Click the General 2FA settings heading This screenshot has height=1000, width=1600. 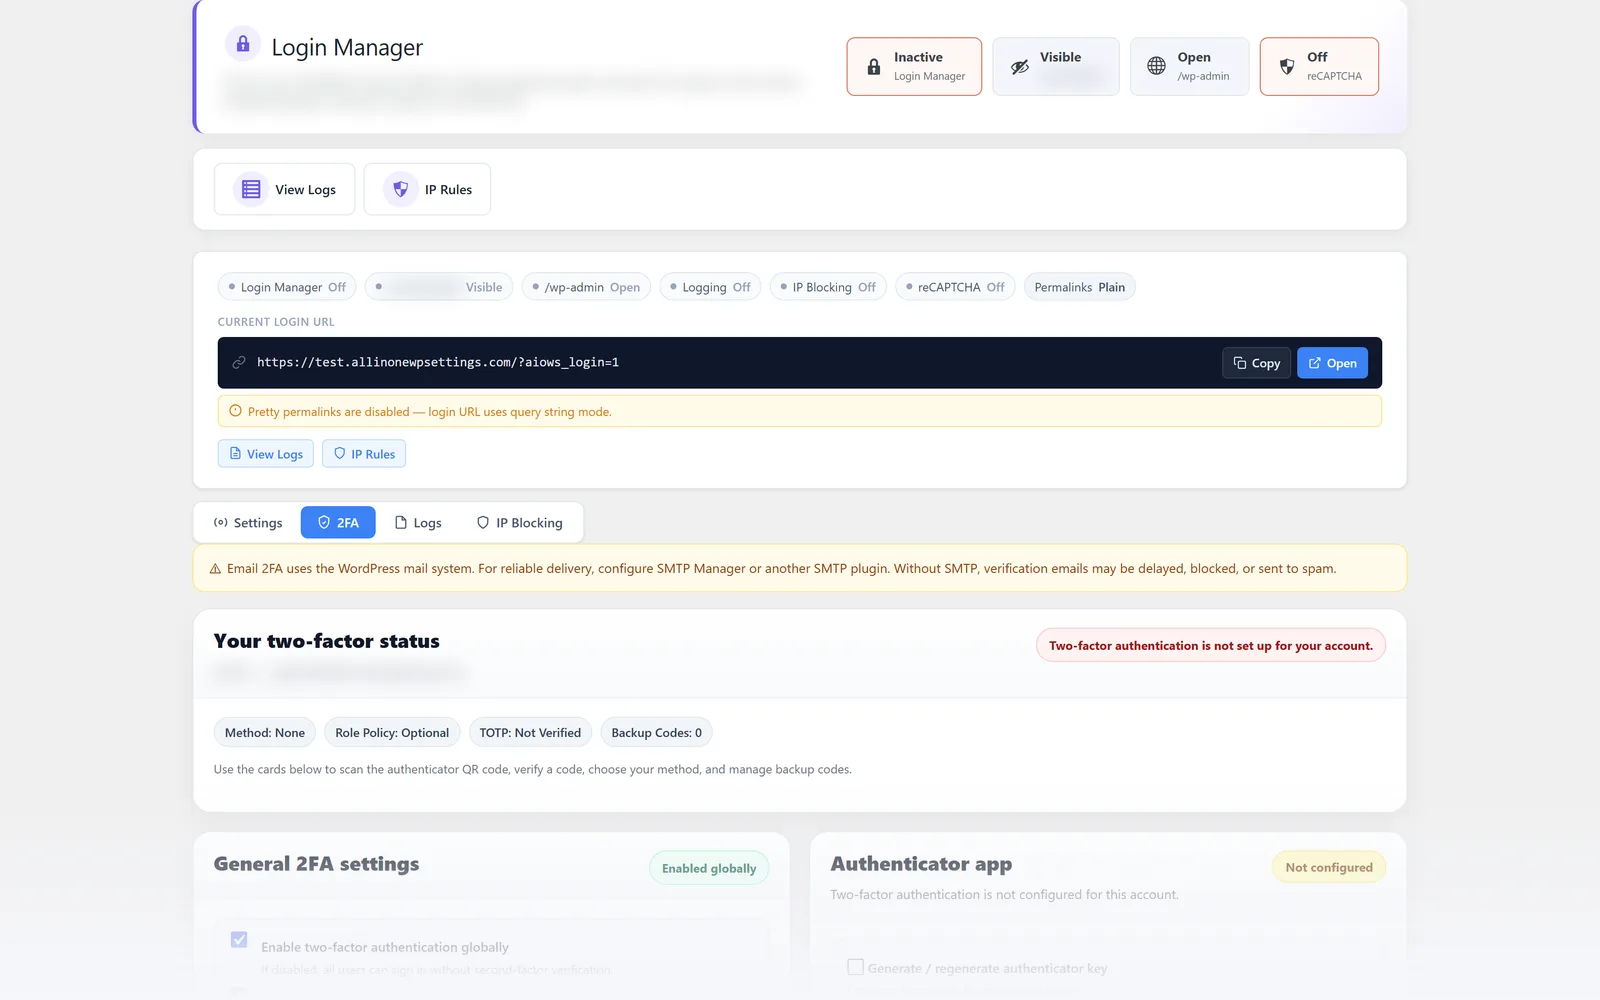316,864
